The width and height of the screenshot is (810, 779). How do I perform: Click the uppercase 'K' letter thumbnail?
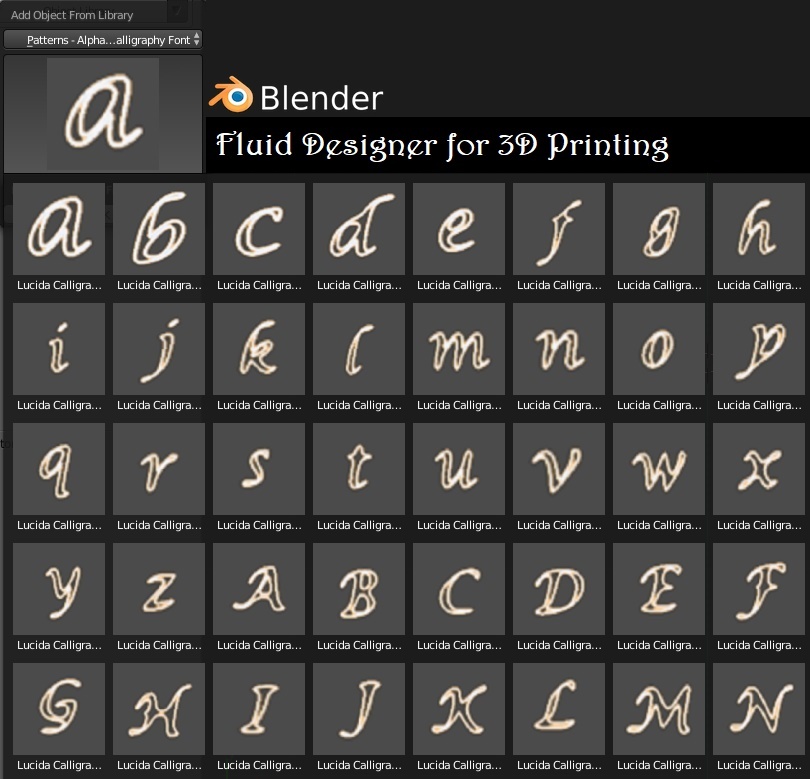pos(459,709)
